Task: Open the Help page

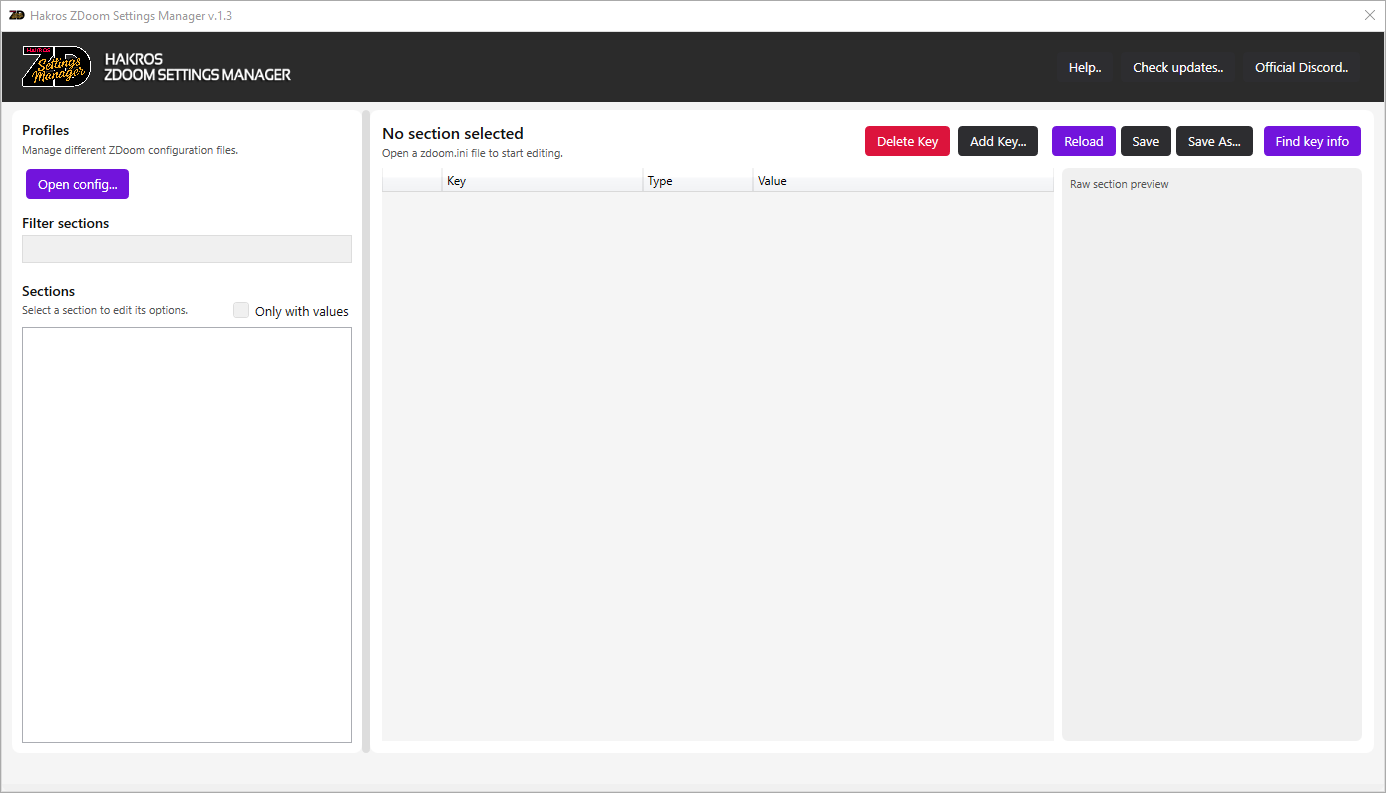Action: pyautogui.click(x=1085, y=68)
